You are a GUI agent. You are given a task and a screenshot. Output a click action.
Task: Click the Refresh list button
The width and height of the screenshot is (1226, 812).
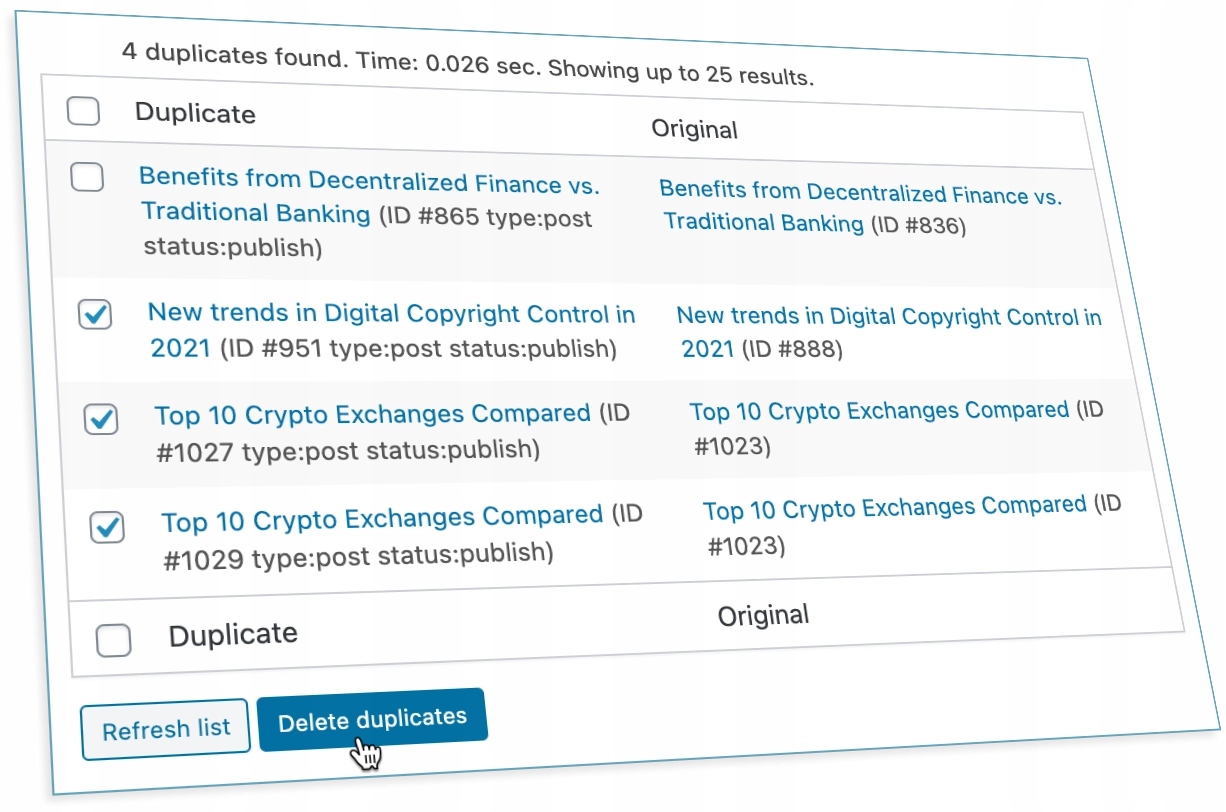tap(166, 730)
